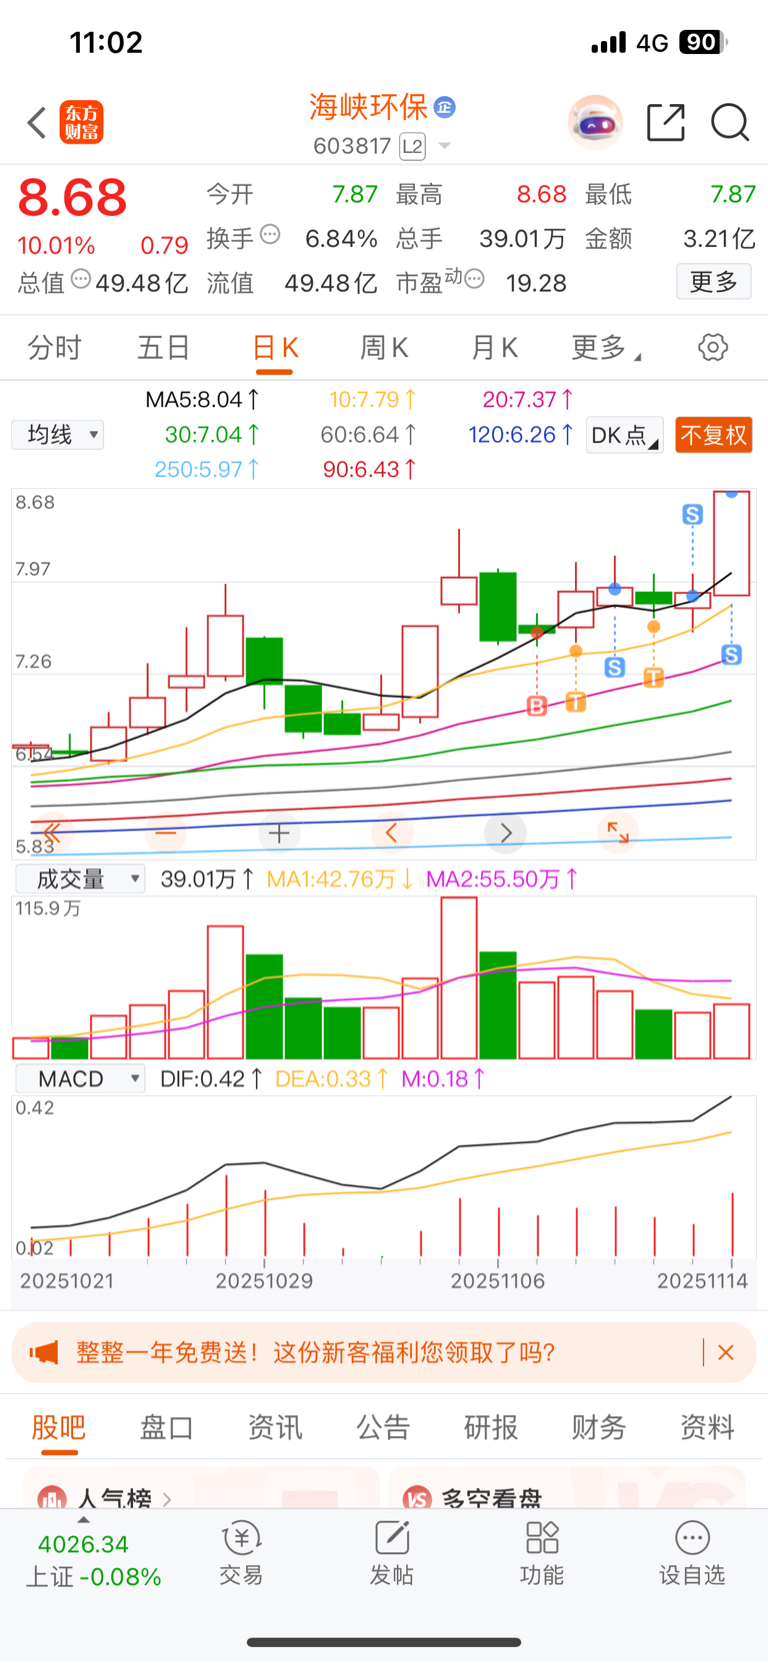Image resolution: width=768 pixels, height=1663 pixels.
Task: Tap the blue 企 badge icon
Action: tap(445, 107)
